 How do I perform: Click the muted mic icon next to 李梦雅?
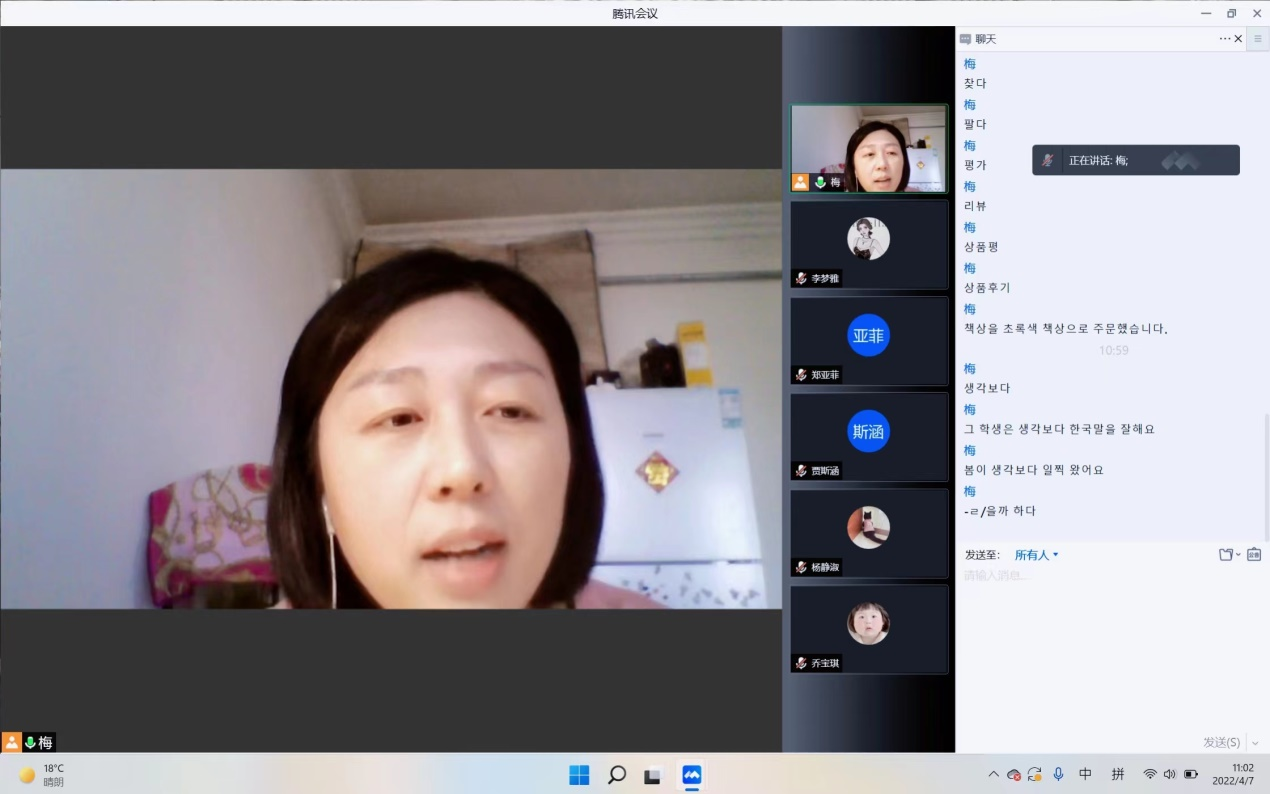pos(802,279)
